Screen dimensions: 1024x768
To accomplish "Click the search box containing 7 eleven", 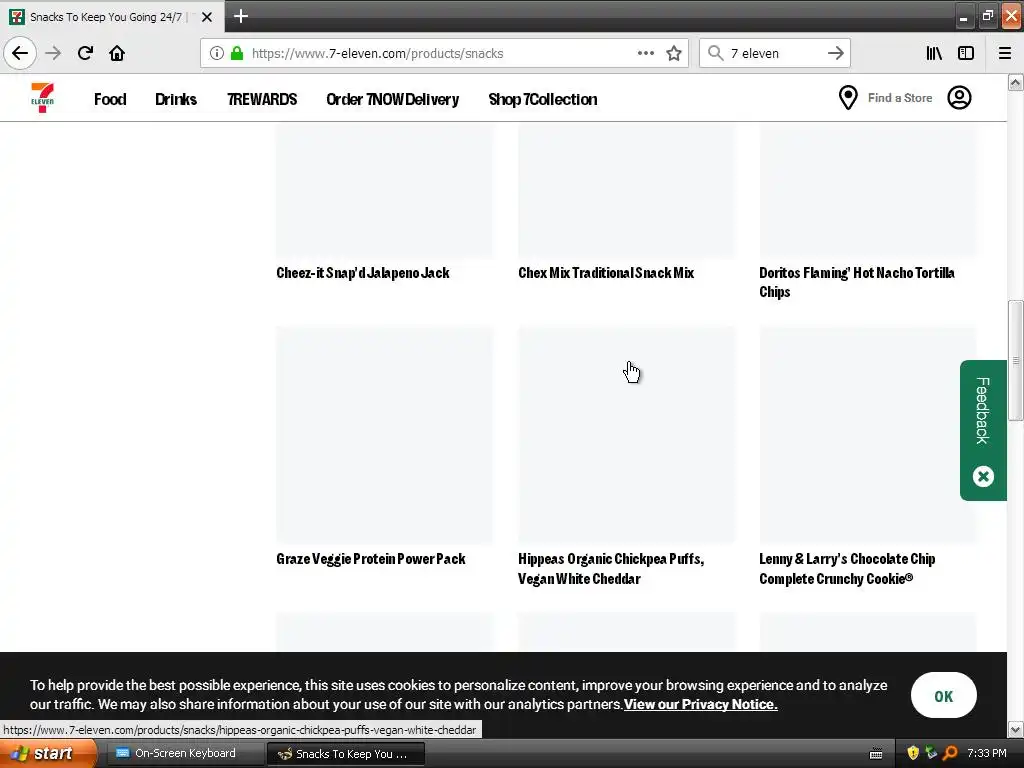I will pyautogui.click(x=774, y=53).
